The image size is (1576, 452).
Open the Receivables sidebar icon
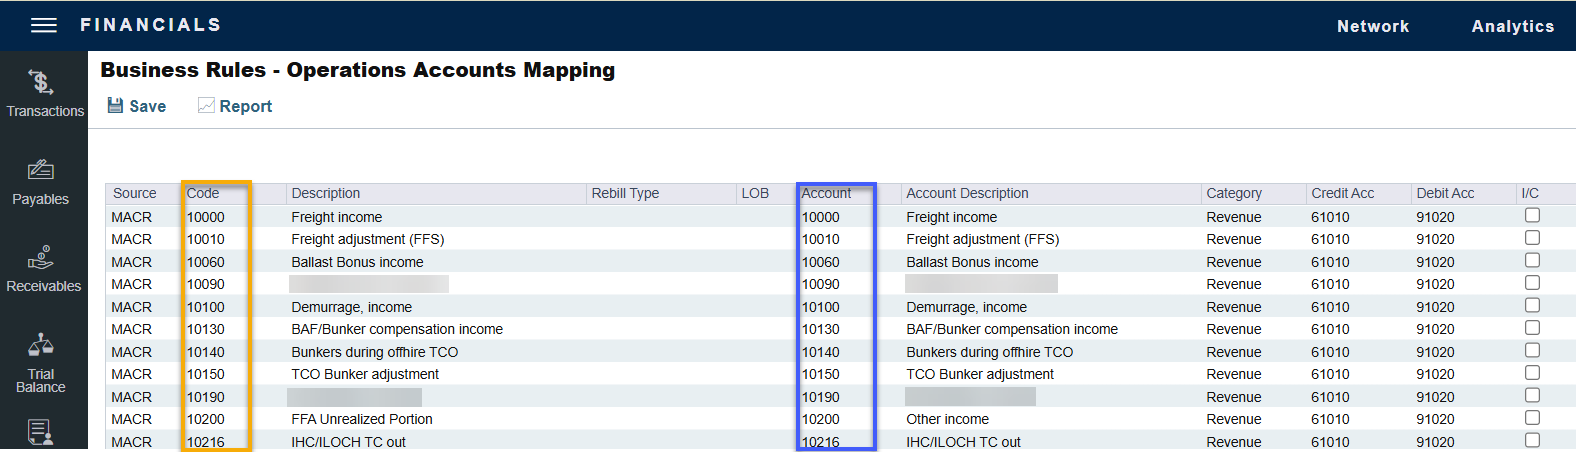click(x=41, y=258)
